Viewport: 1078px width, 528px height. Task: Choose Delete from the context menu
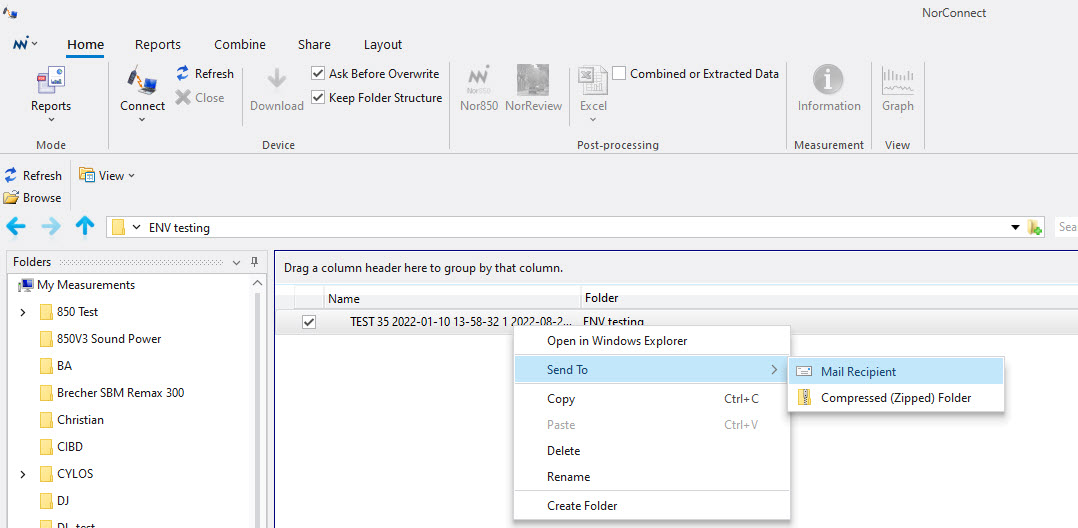652,451
